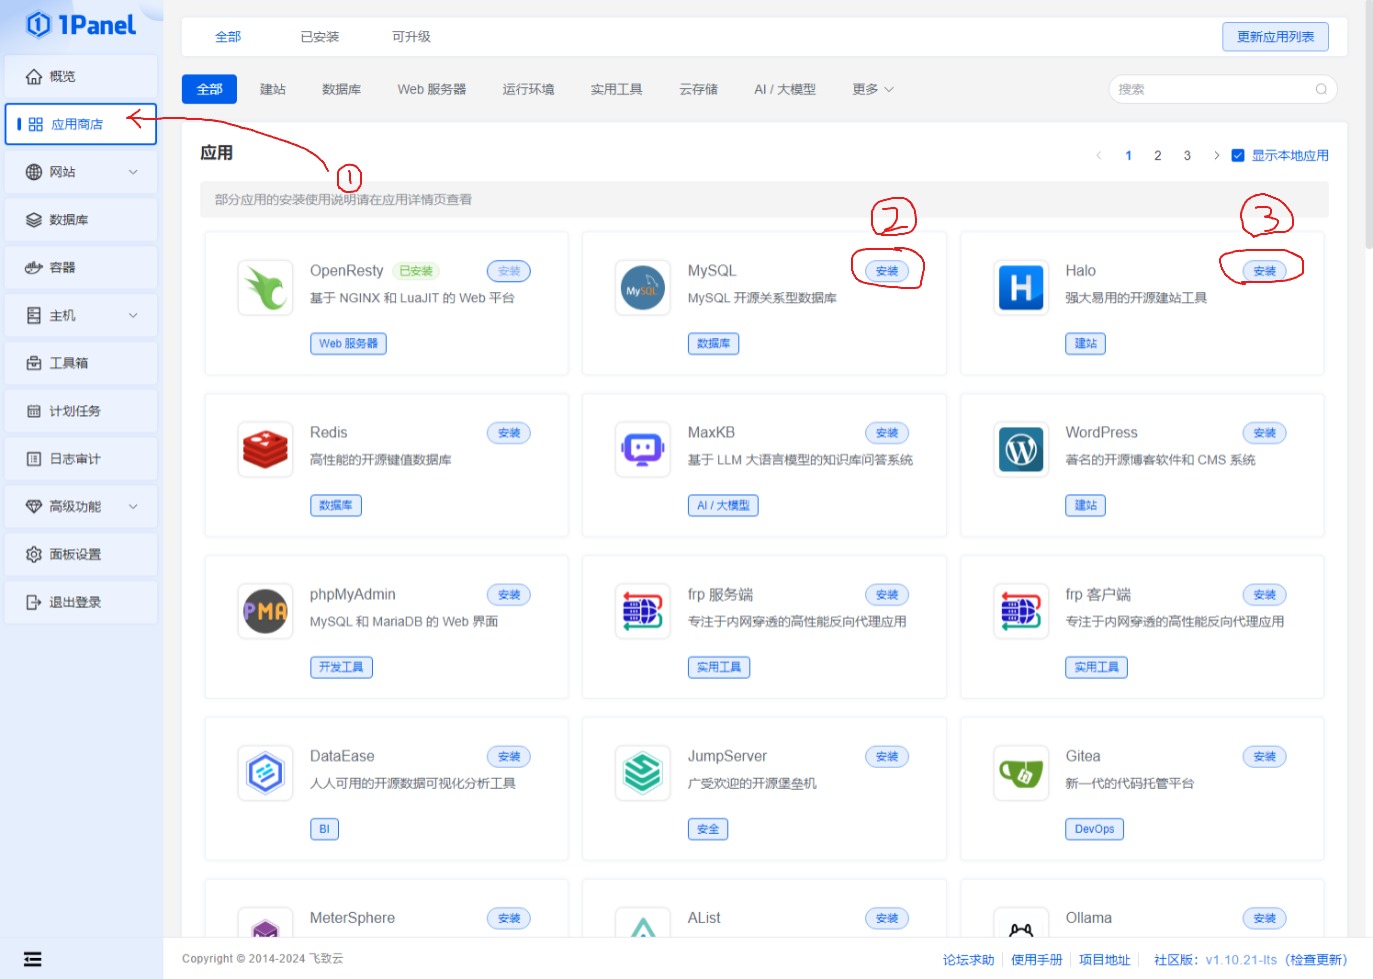Go to previous page arrow
1373x979 pixels.
1099,155
